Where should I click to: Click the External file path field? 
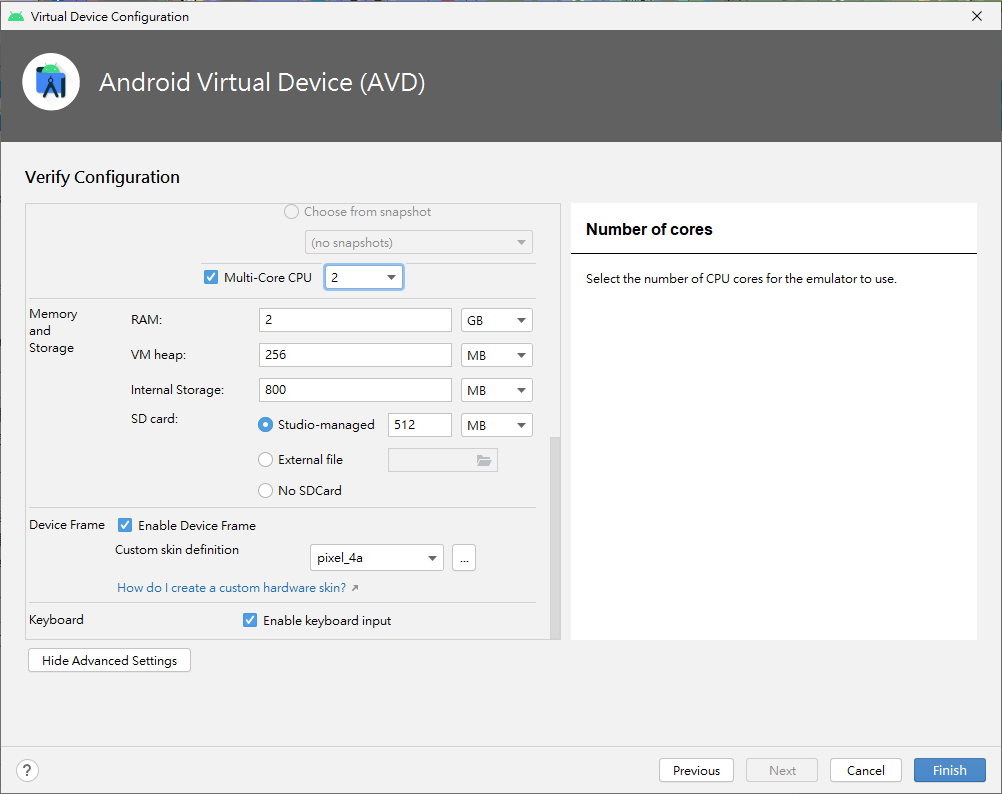pyautogui.click(x=443, y=460)
